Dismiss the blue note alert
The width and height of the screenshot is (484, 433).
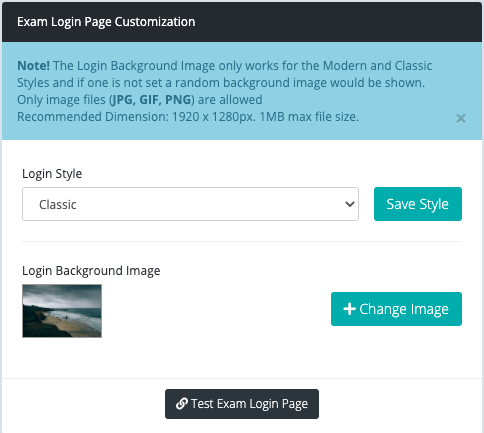point(461,118)
